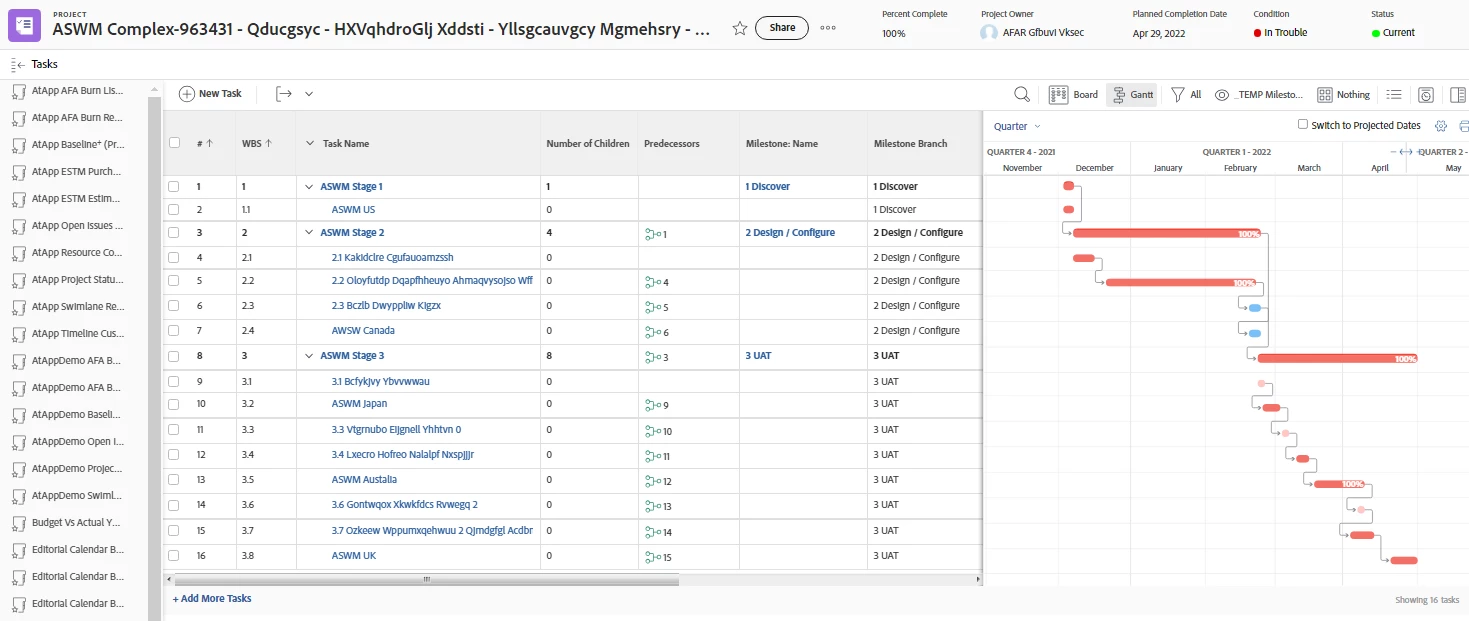The image size is (1469, 621).
Task: Click the Share button
Action: pos(782,28)
